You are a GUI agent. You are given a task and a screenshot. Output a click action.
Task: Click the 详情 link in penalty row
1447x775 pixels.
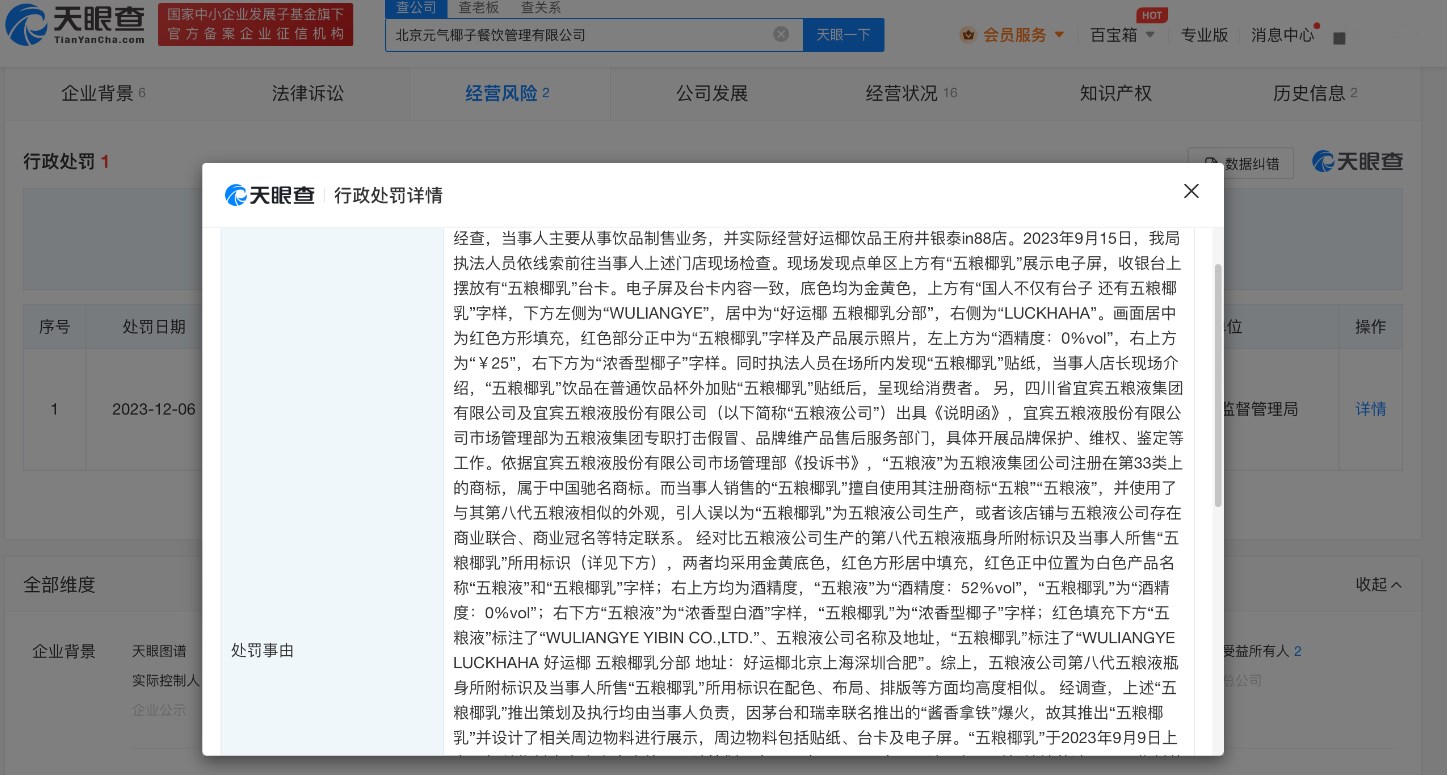1371,409
